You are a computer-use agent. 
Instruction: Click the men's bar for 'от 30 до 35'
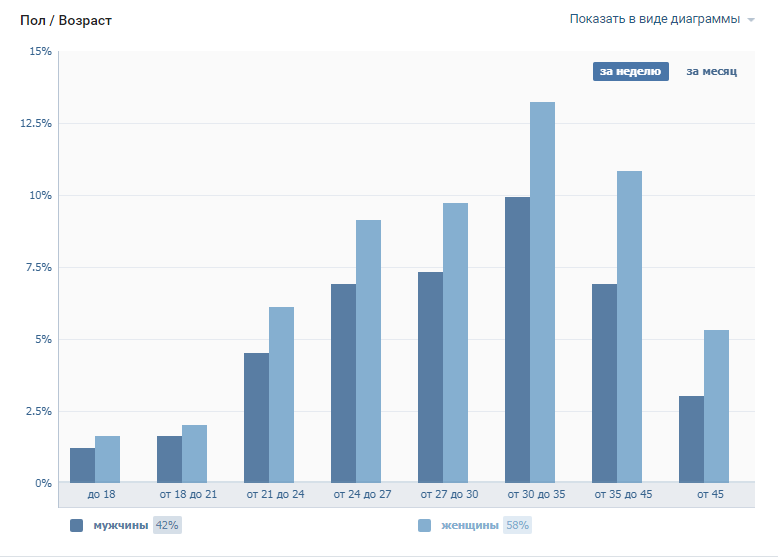(x=518, y=340)
